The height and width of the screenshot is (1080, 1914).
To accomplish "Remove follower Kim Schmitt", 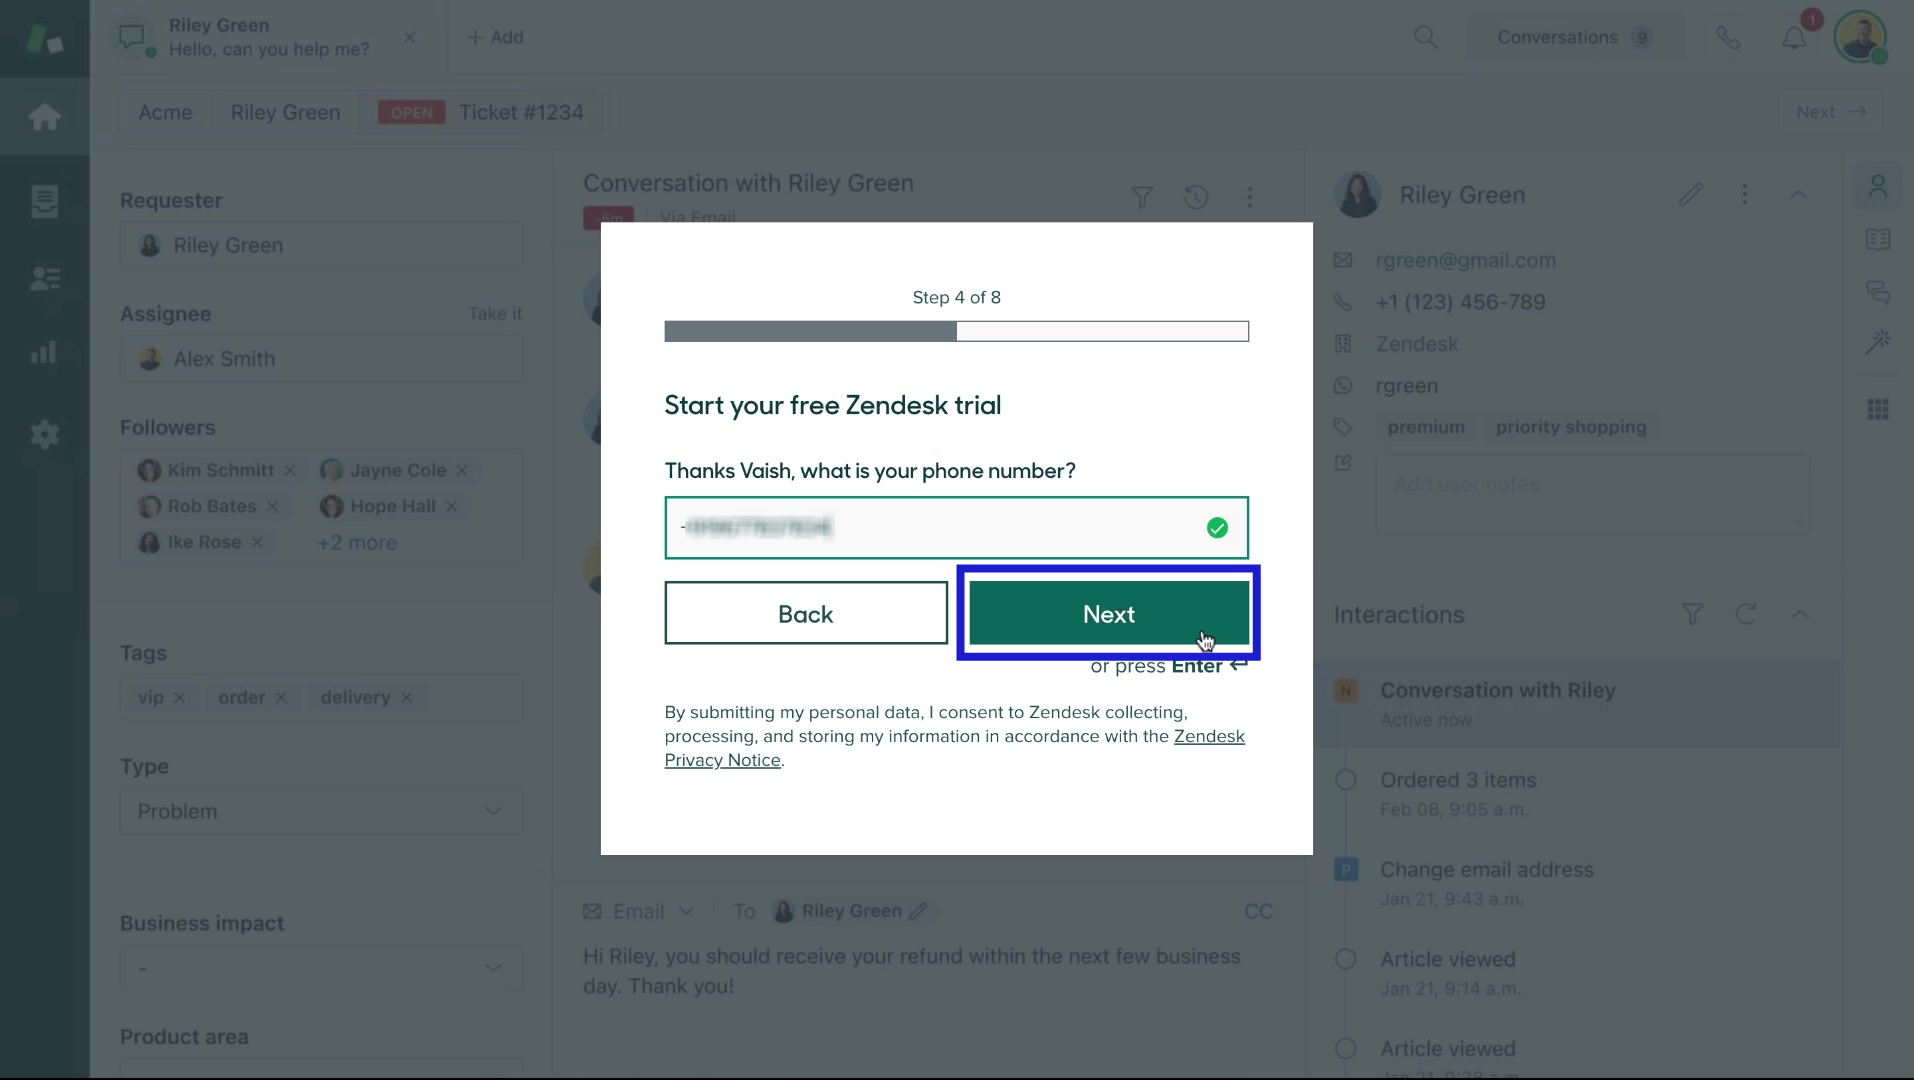I will (290, 471).
